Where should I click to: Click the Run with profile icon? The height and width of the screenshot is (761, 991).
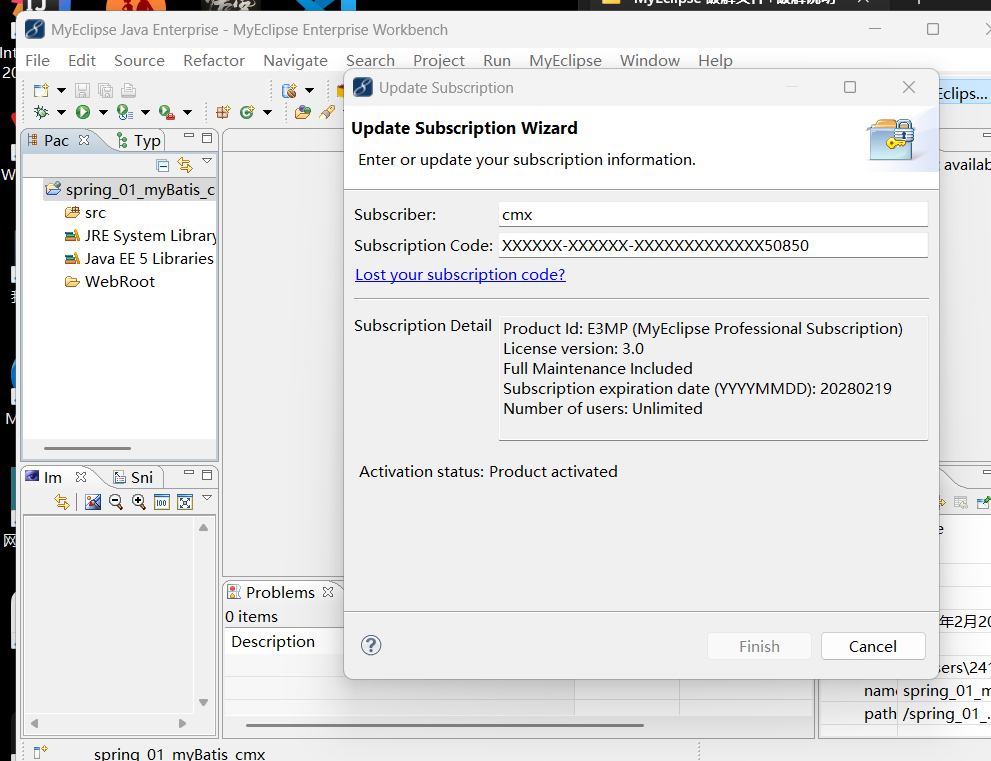click(x=125, y=113)
